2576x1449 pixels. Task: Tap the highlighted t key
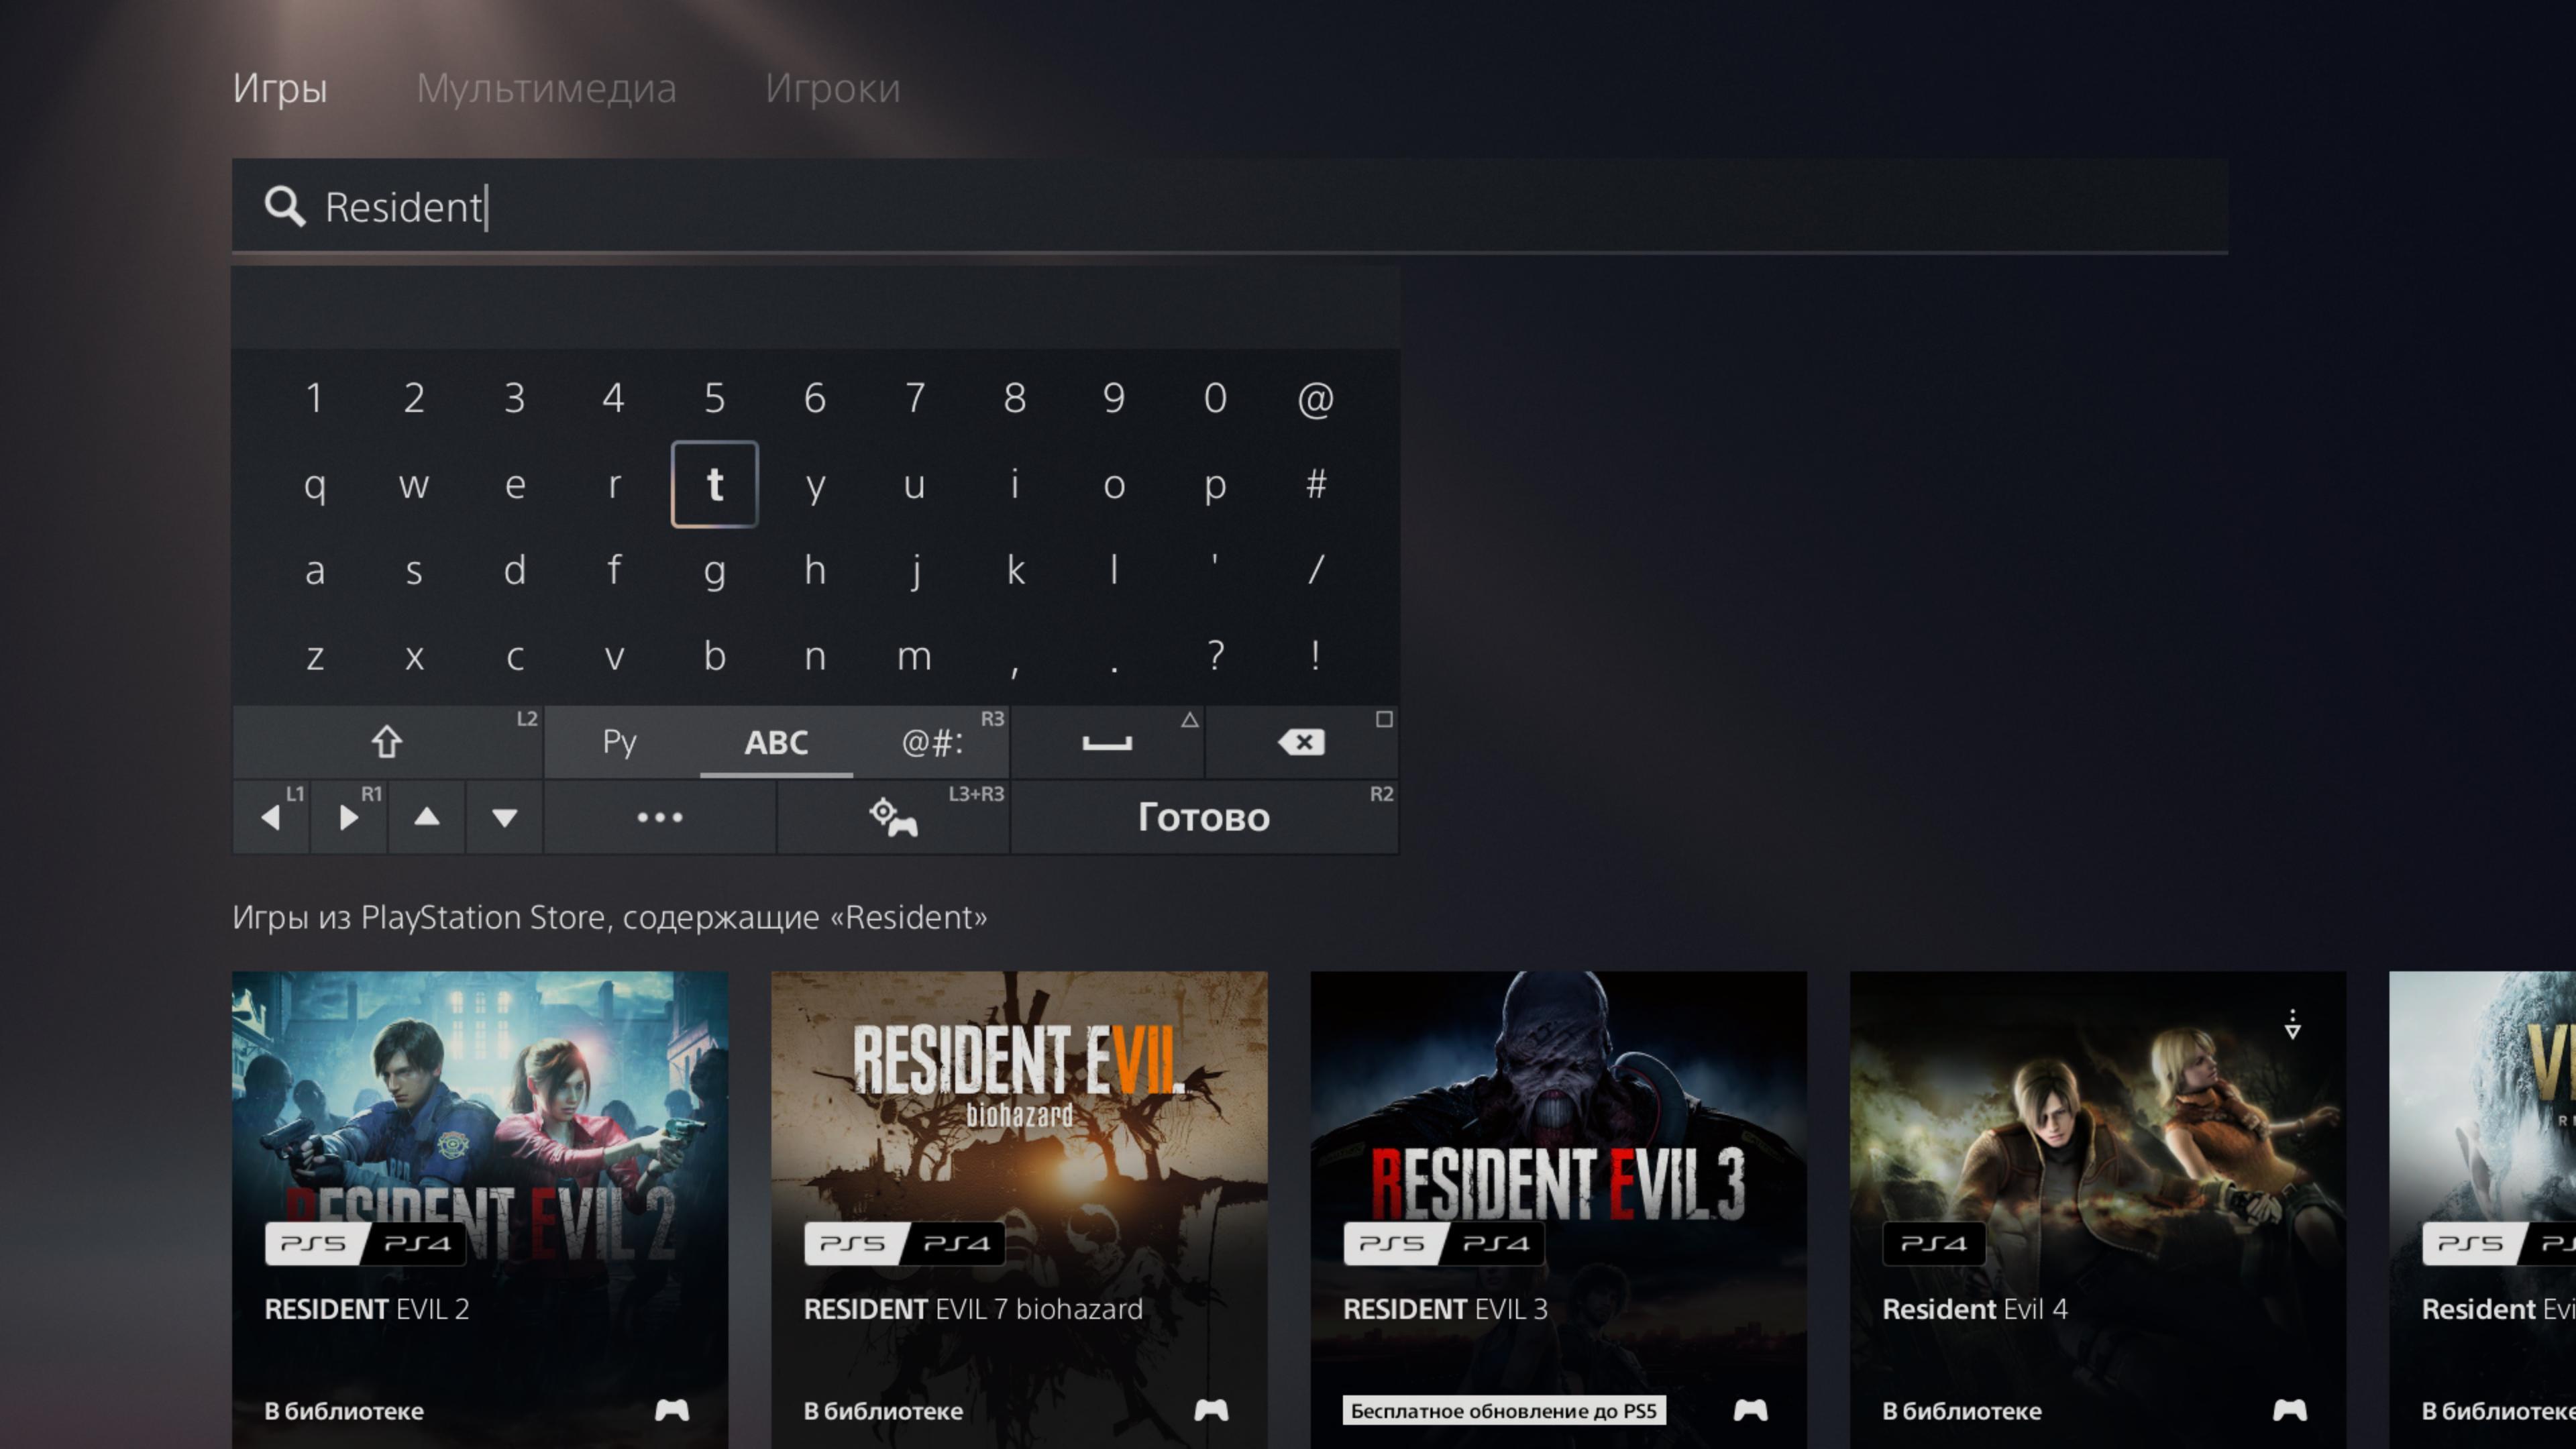coord(714,484)
